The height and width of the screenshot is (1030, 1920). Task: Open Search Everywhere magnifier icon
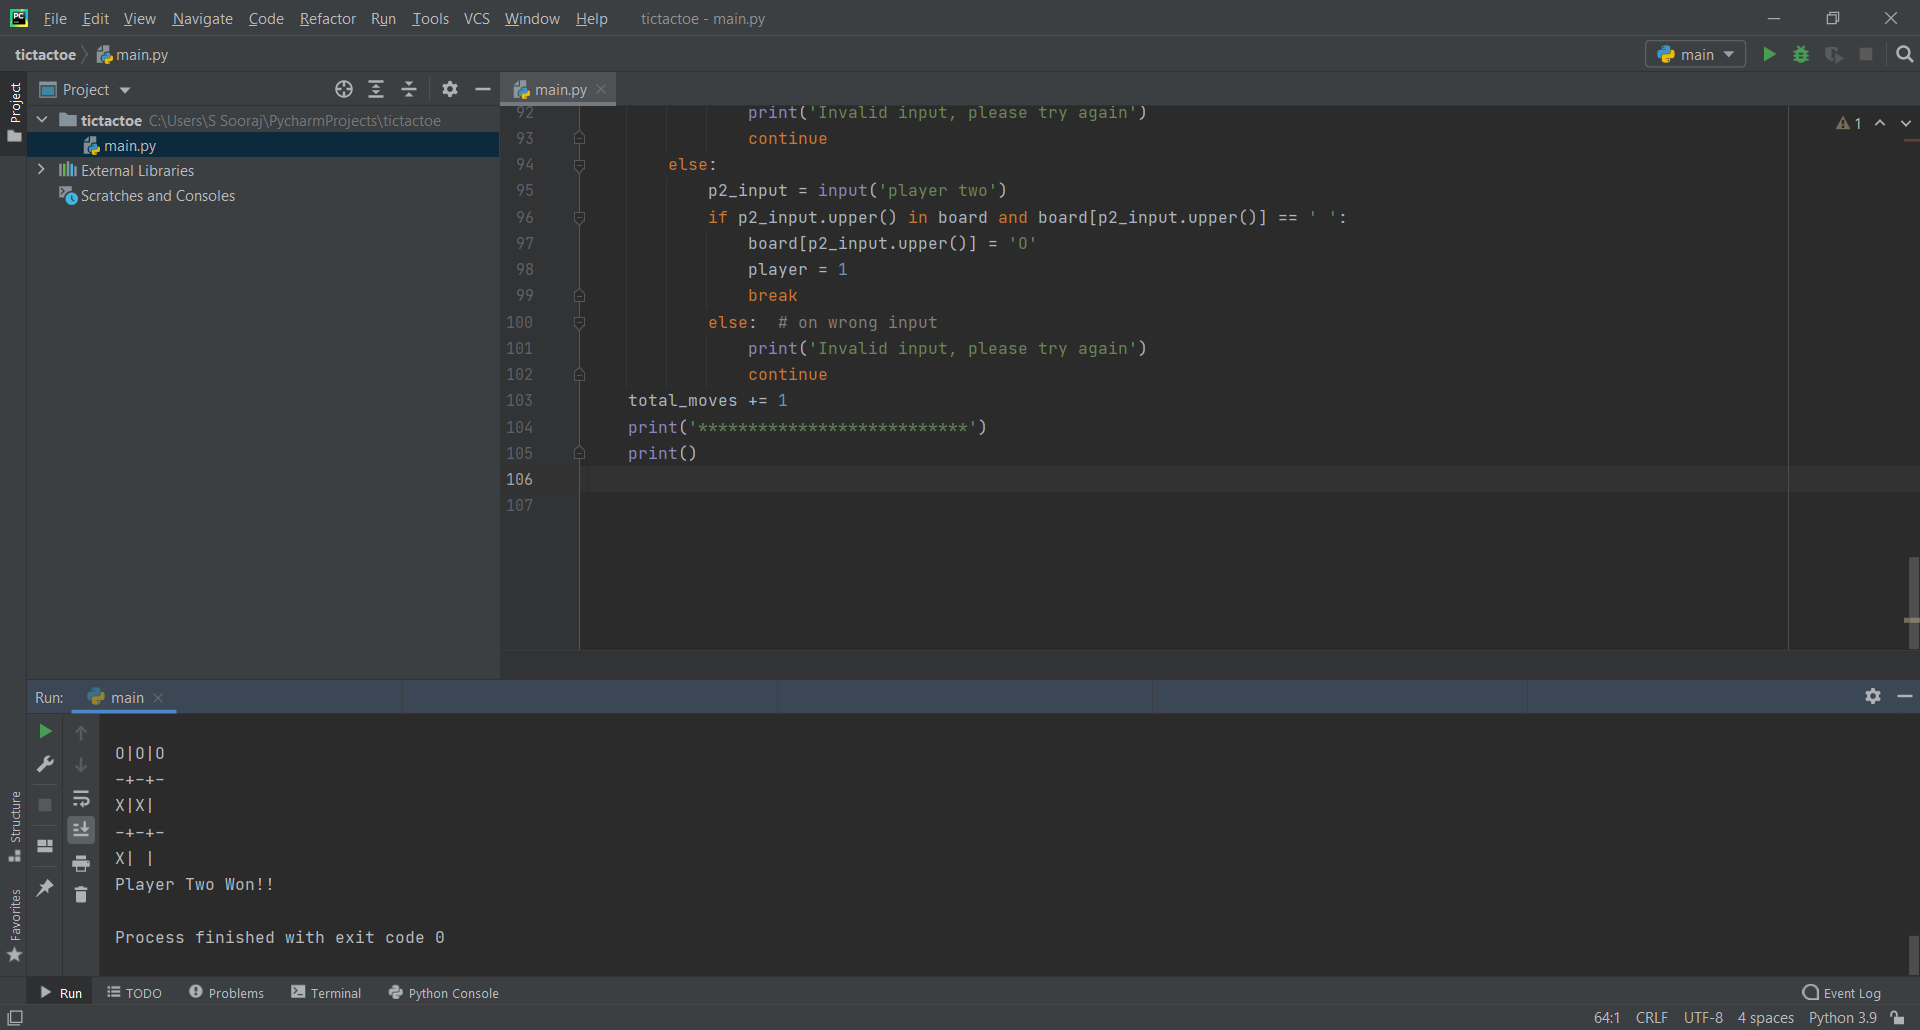1905,54
